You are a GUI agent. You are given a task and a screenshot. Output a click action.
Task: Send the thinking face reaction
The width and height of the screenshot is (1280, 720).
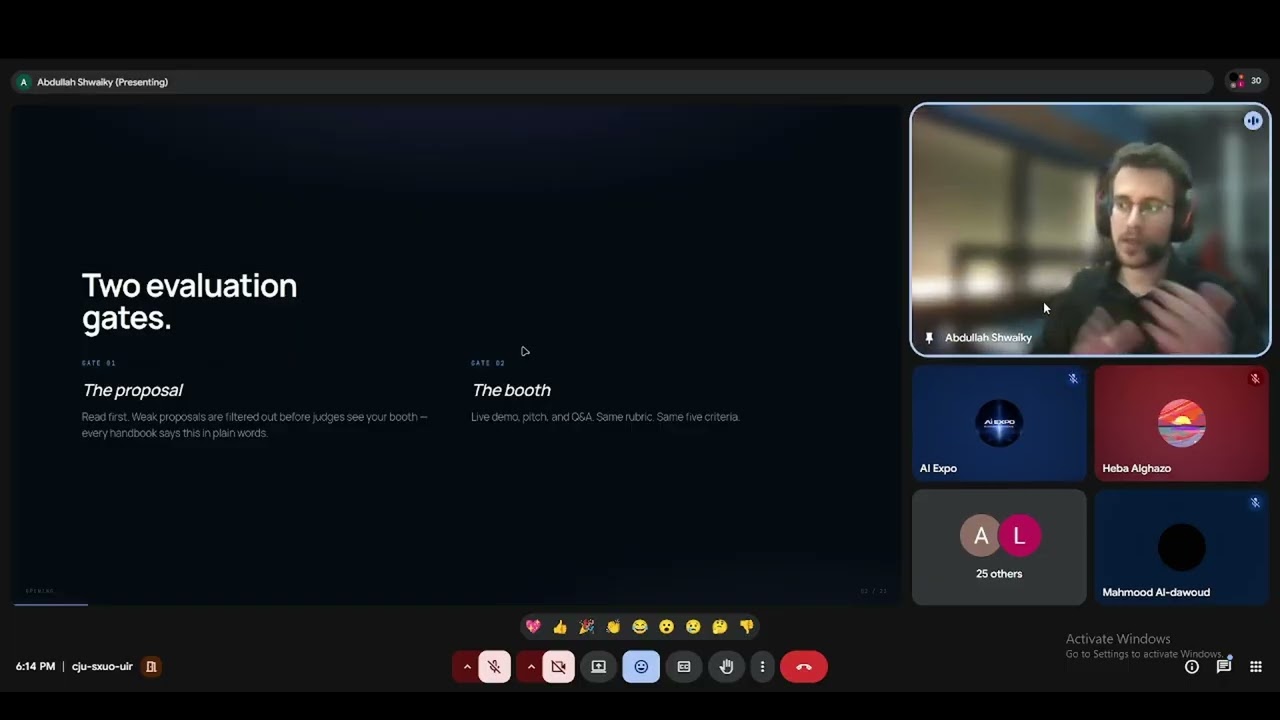[x=720, y=627]
